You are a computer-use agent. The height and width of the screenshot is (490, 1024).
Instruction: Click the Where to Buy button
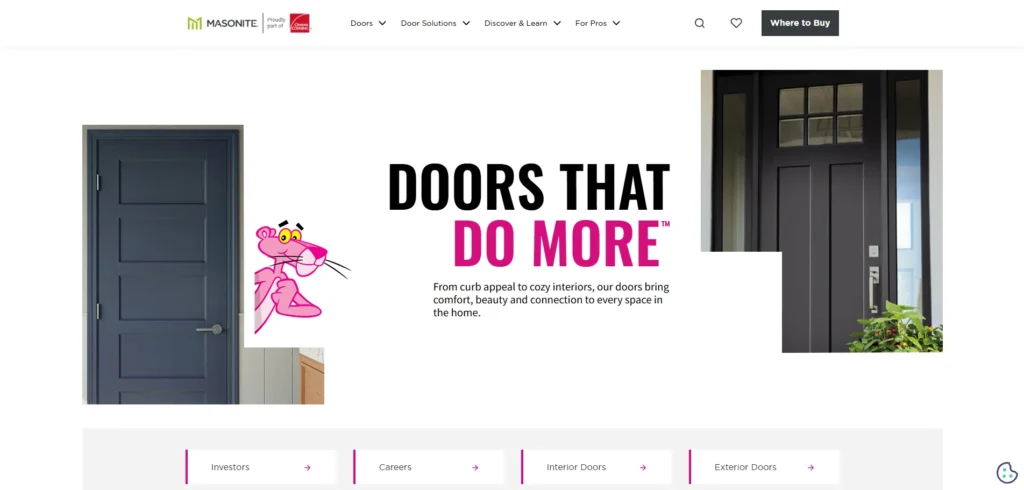[800, 23]
